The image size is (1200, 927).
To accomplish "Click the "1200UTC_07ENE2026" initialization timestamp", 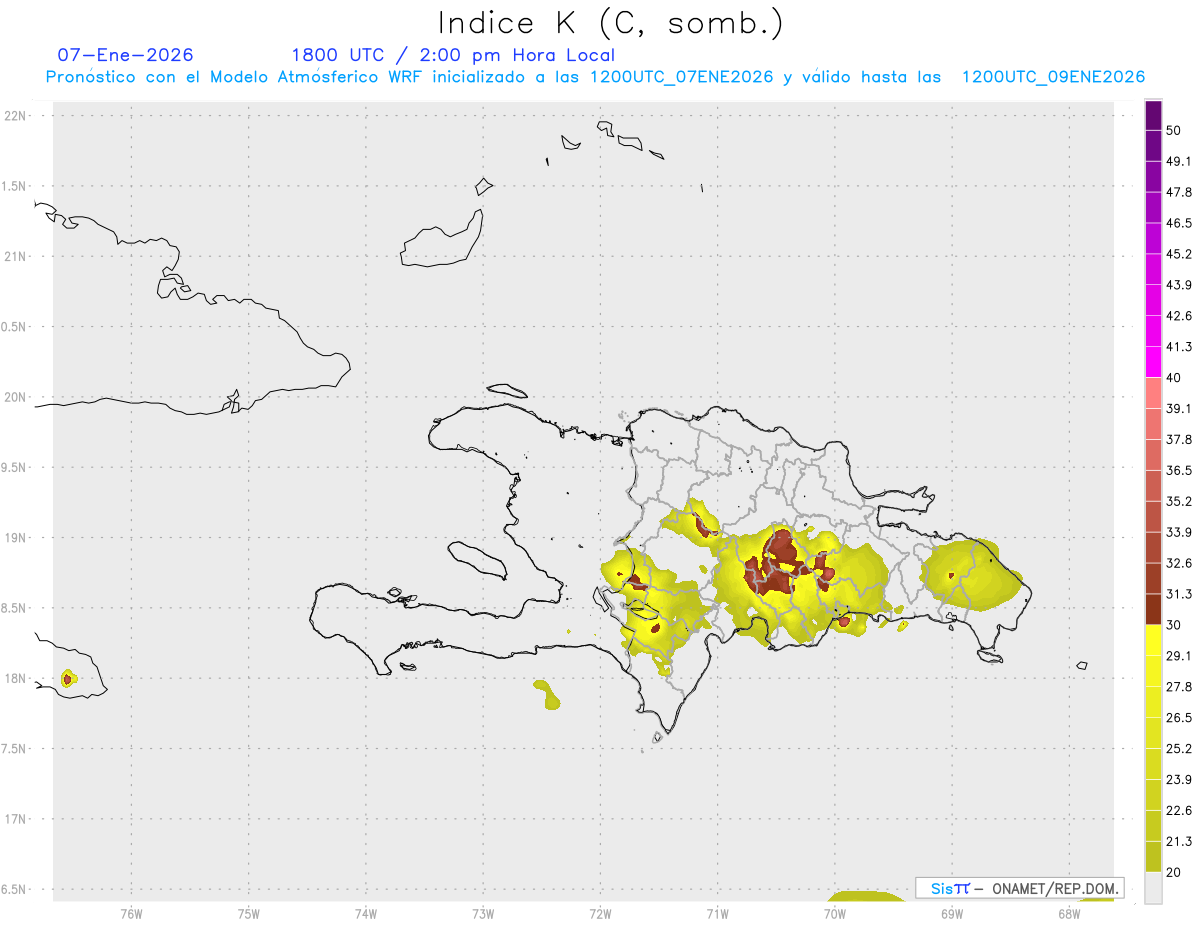I will point(682,77).
